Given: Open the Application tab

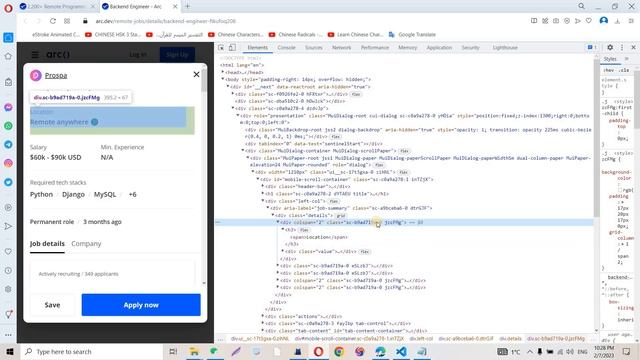Looking at the screenshot, I should (x=439, y=47).
